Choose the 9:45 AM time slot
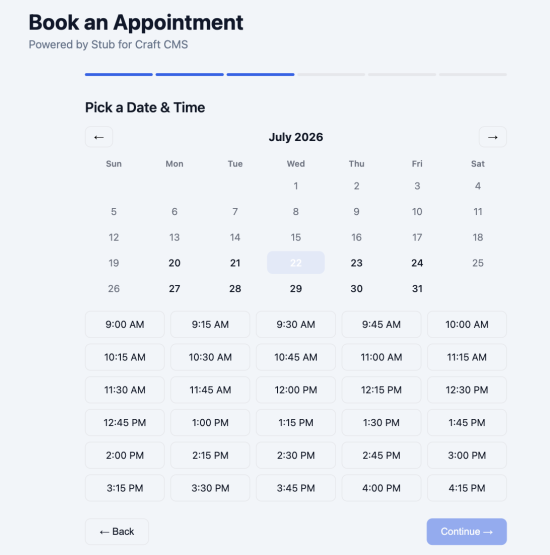550x555 pixels. point(381,324)
